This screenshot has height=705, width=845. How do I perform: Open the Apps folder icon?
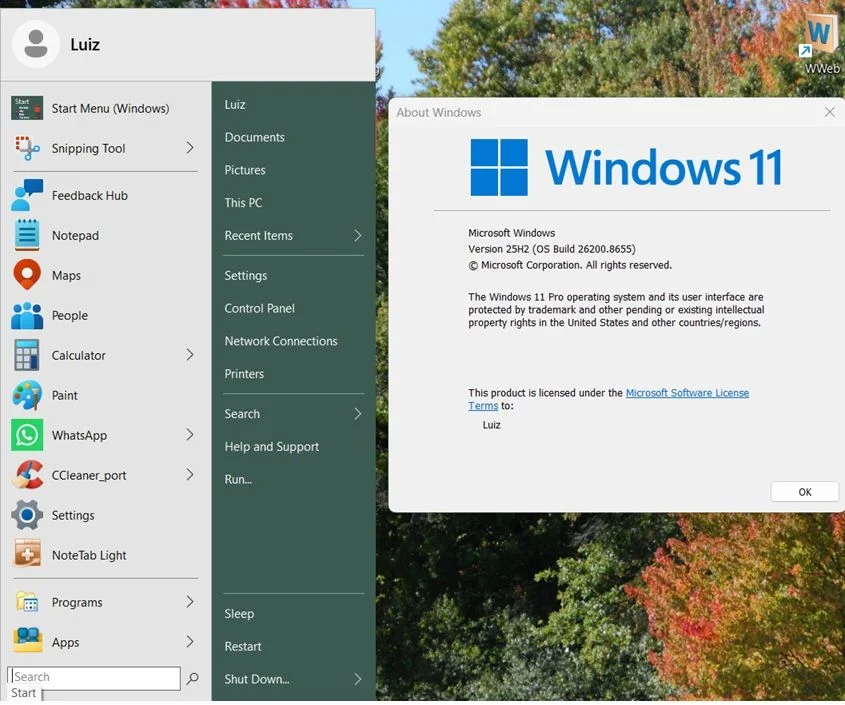tap(27, 641)
